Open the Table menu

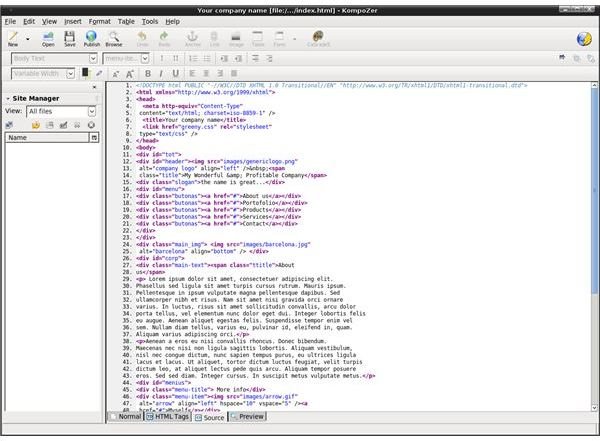tap(126, 21)
